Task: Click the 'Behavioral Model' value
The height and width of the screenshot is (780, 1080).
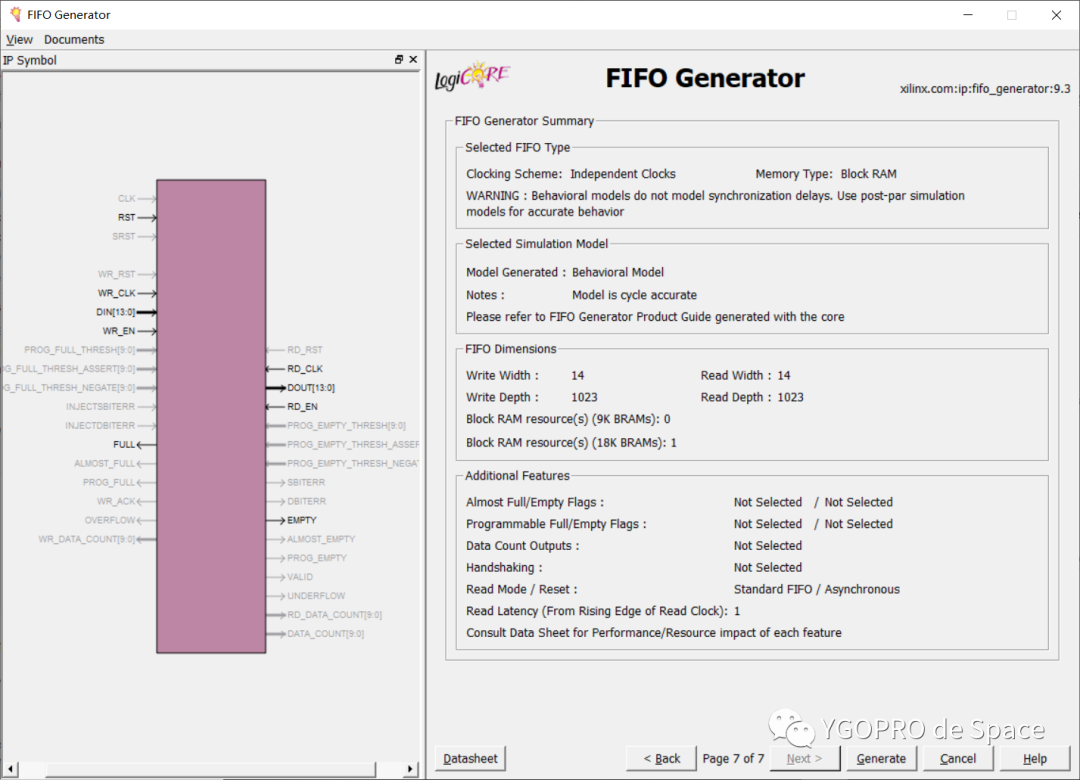Action: pos(618,272)
